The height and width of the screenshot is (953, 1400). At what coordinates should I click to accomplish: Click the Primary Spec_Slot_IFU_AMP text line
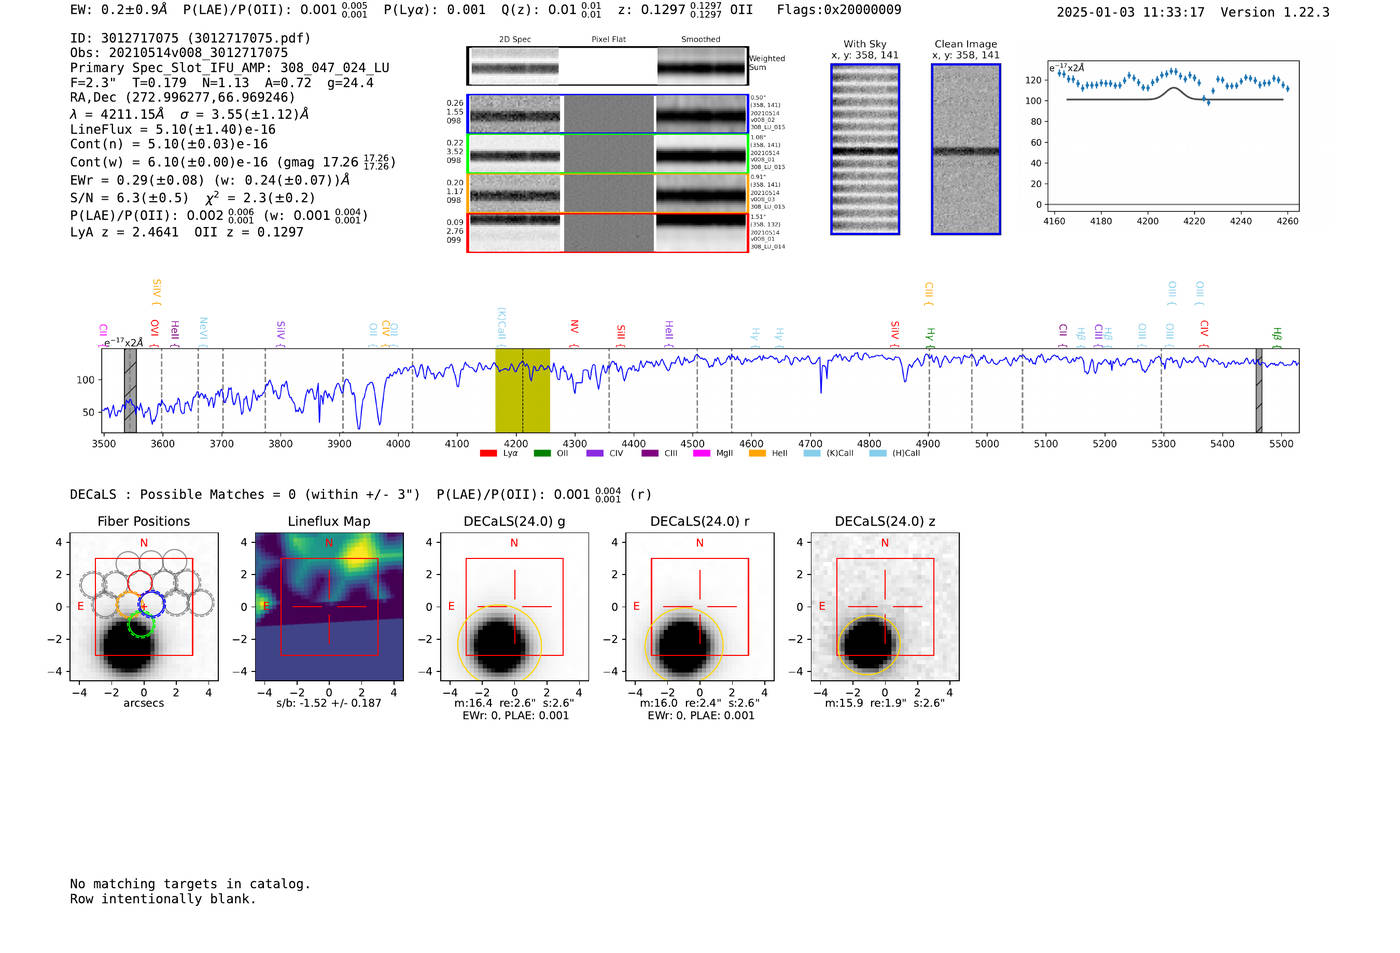click(x=230, y=68)
